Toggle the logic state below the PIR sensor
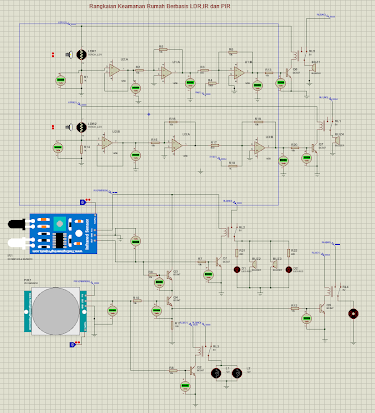Viewport: 375px width, 413px height. click(x=72, y=344)
